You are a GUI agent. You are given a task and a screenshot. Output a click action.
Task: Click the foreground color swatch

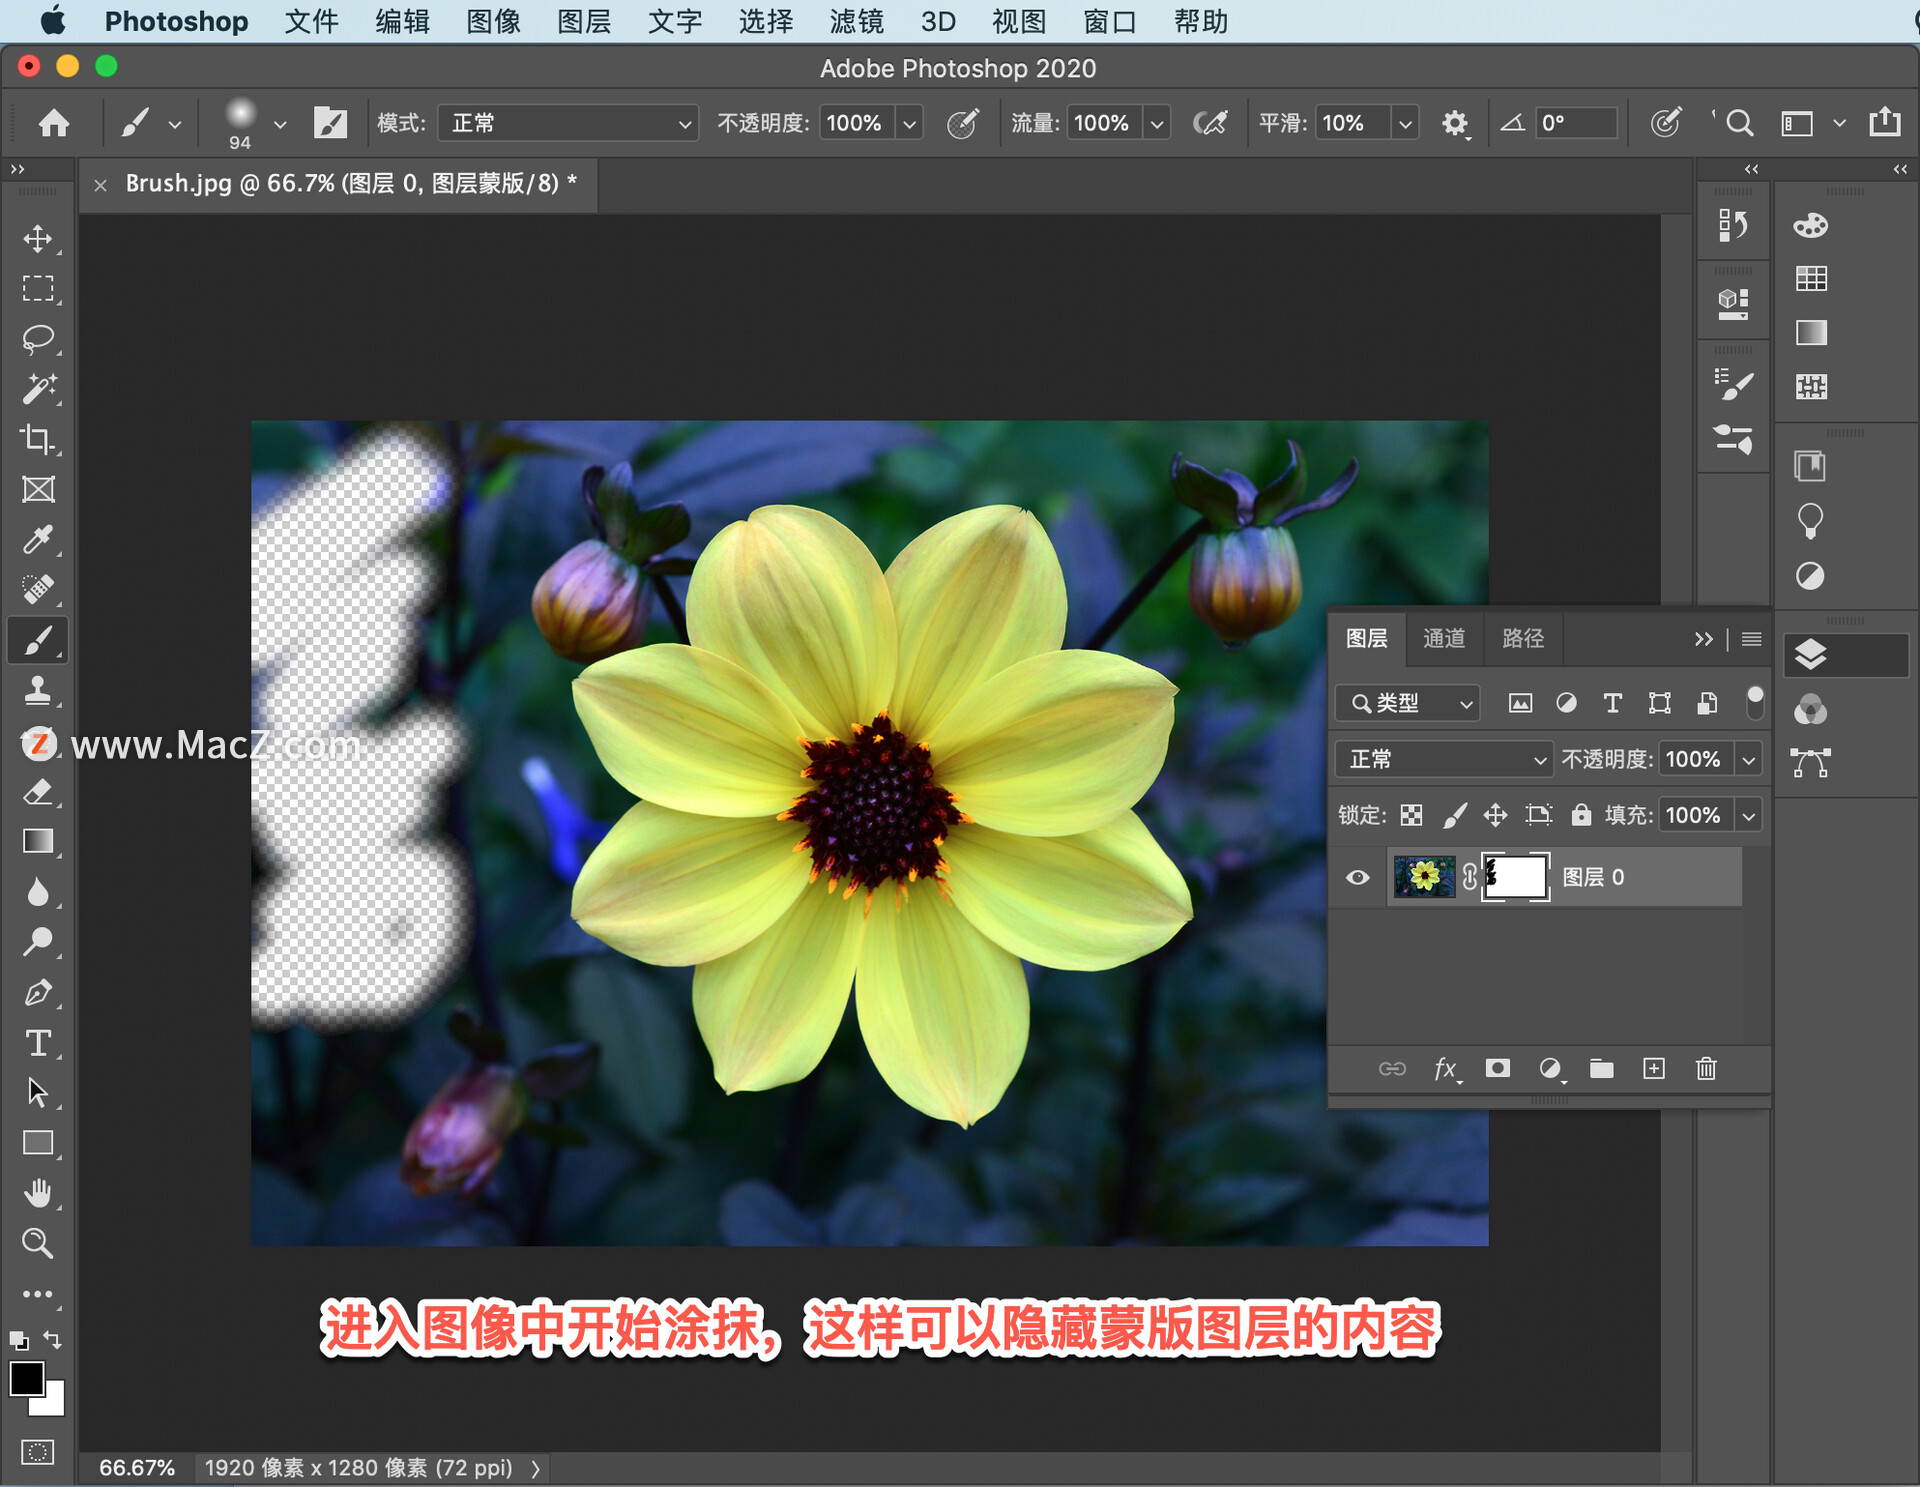[x=26, y=1378]
